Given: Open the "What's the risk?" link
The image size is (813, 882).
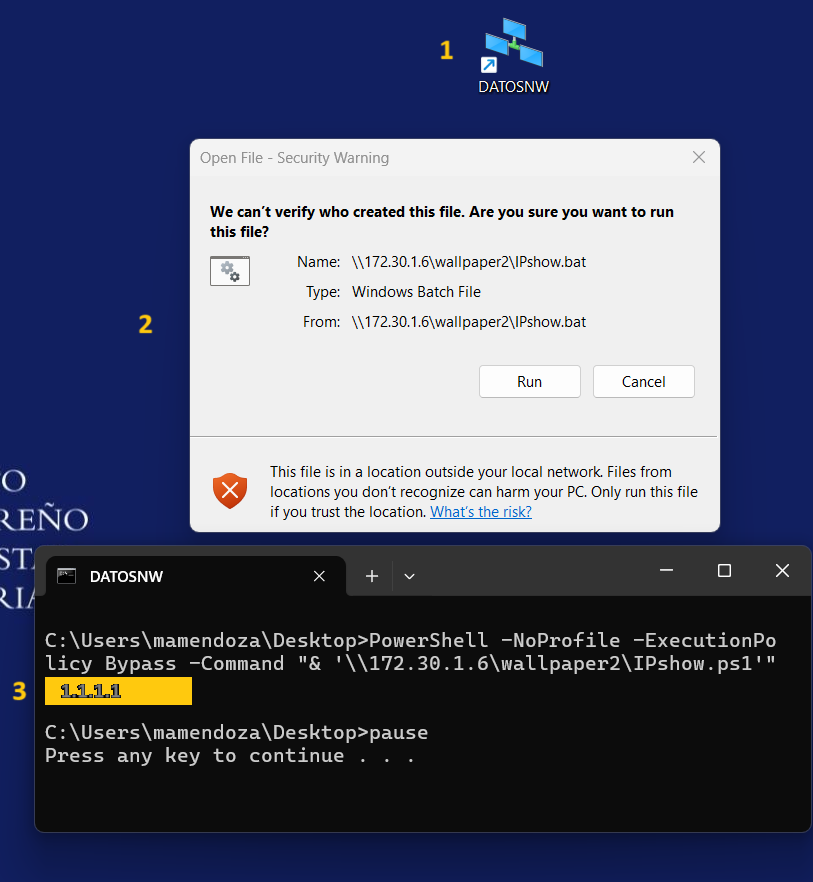Looking at the screenshot, I should [x=480, y=512].
